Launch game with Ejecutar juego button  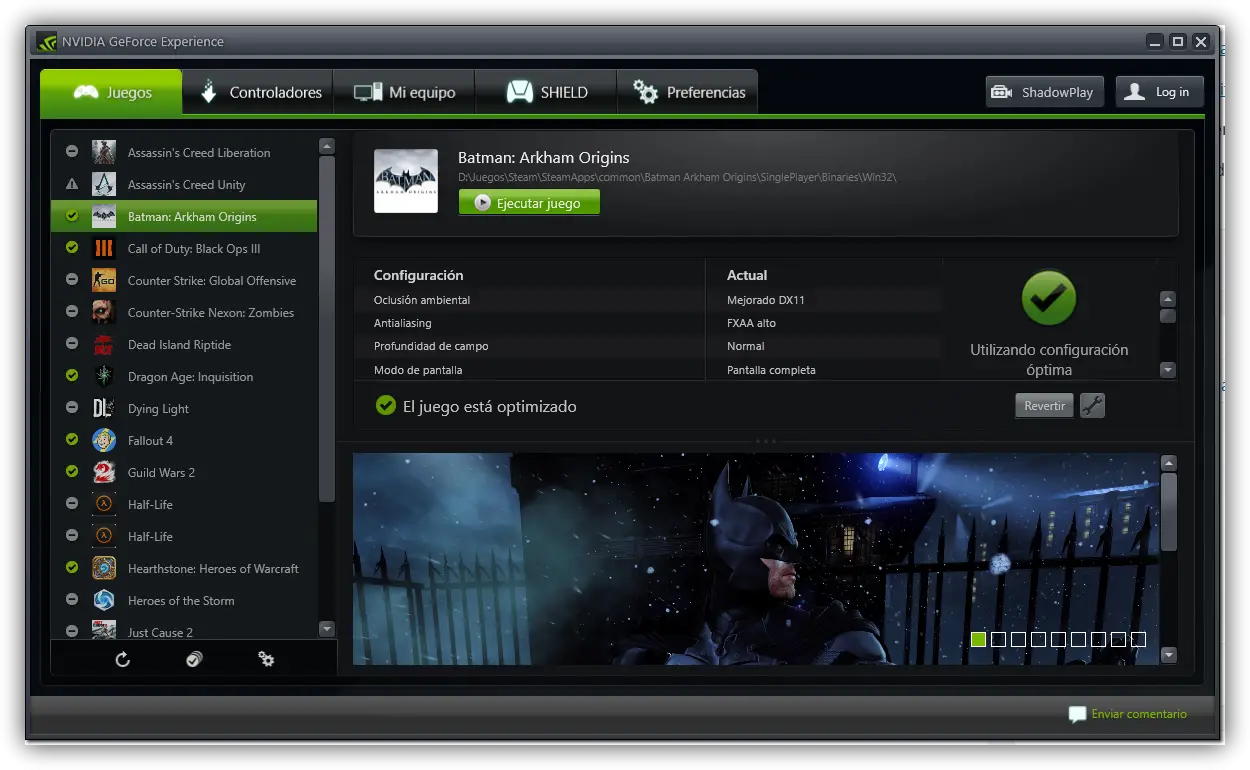point(529,202)
